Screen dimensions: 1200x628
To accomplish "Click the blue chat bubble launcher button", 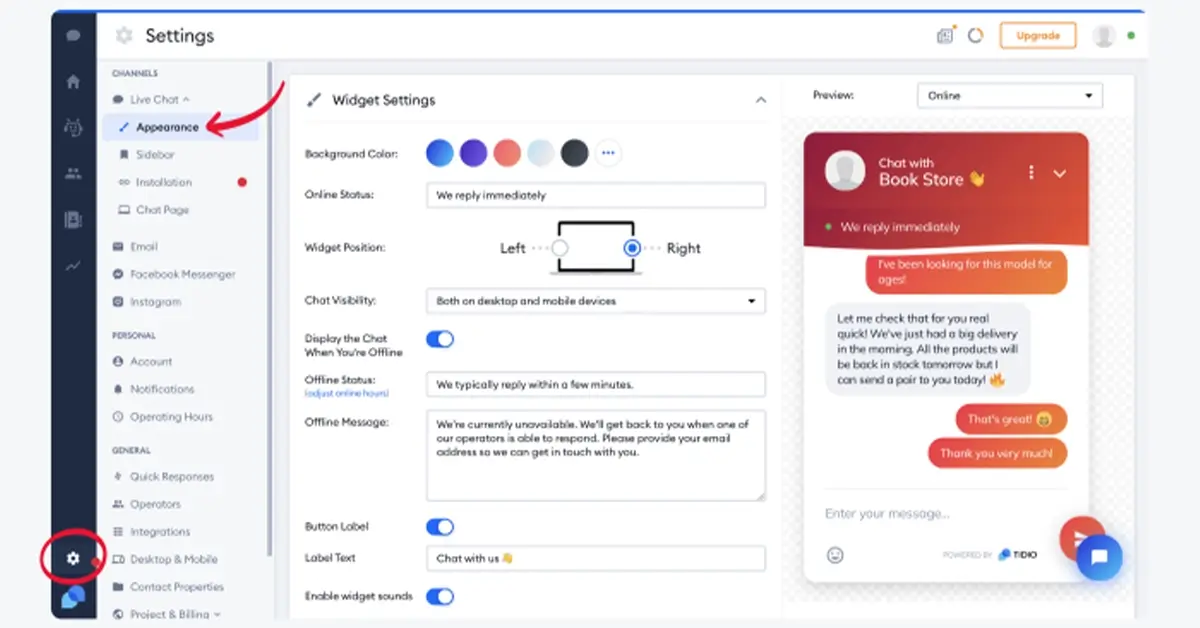I will [x=1099, y=558].
